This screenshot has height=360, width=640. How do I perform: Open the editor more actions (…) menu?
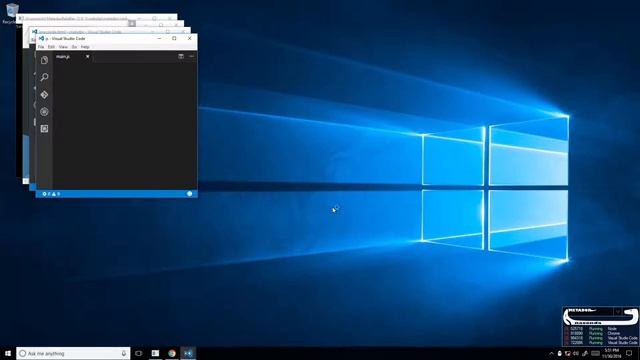[x=191, y=56]
